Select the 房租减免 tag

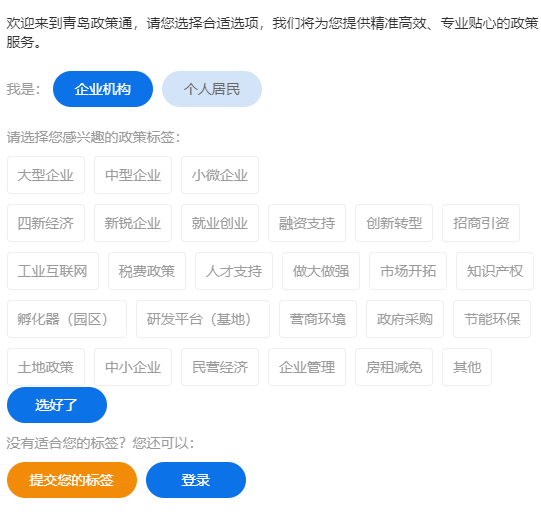pyautogui.click(x=394, y=367)
